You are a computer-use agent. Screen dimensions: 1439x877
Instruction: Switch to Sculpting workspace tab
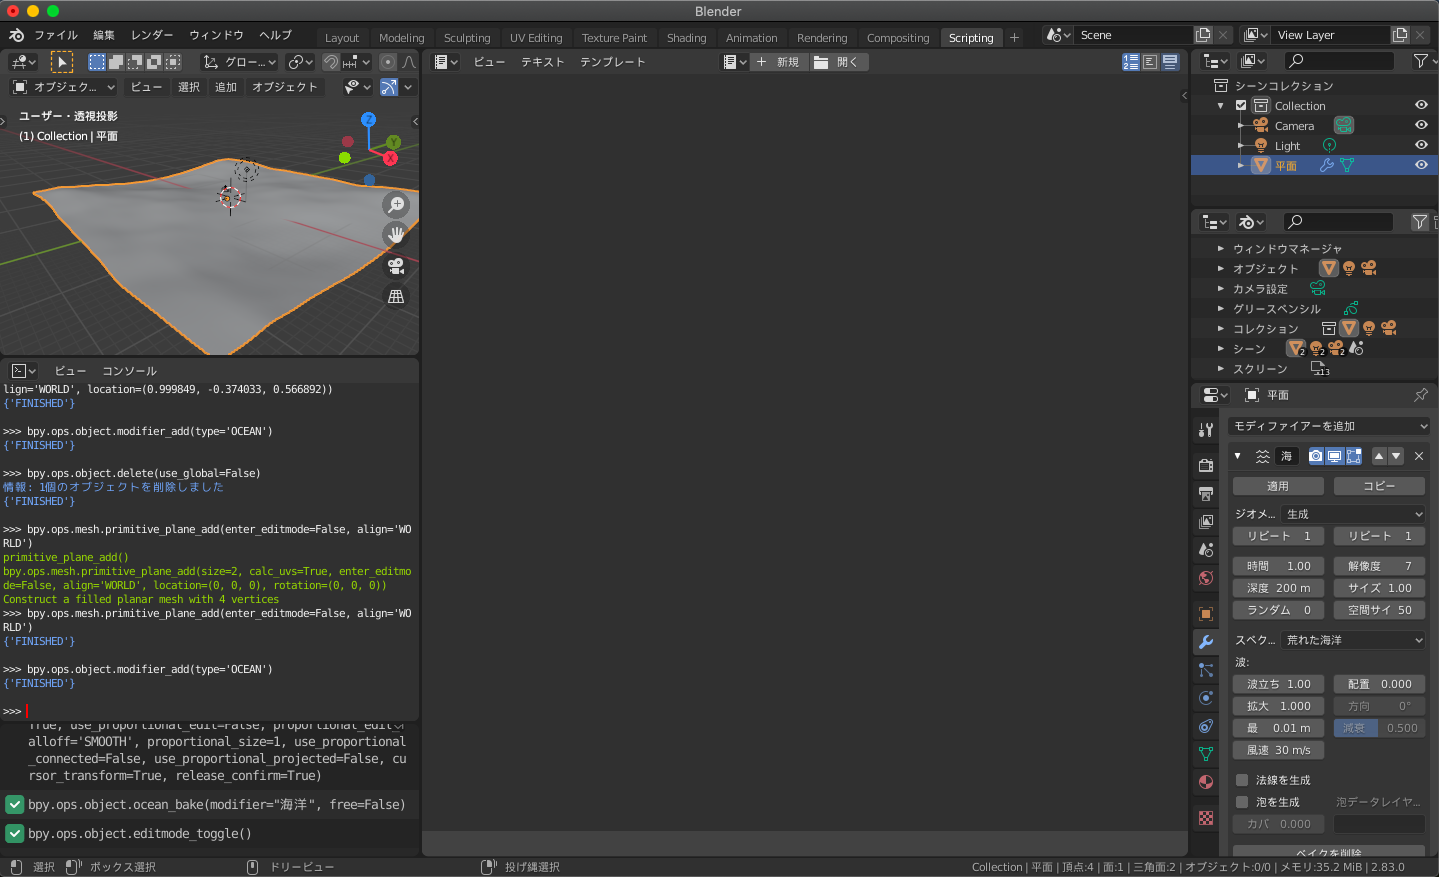(467, 38)
